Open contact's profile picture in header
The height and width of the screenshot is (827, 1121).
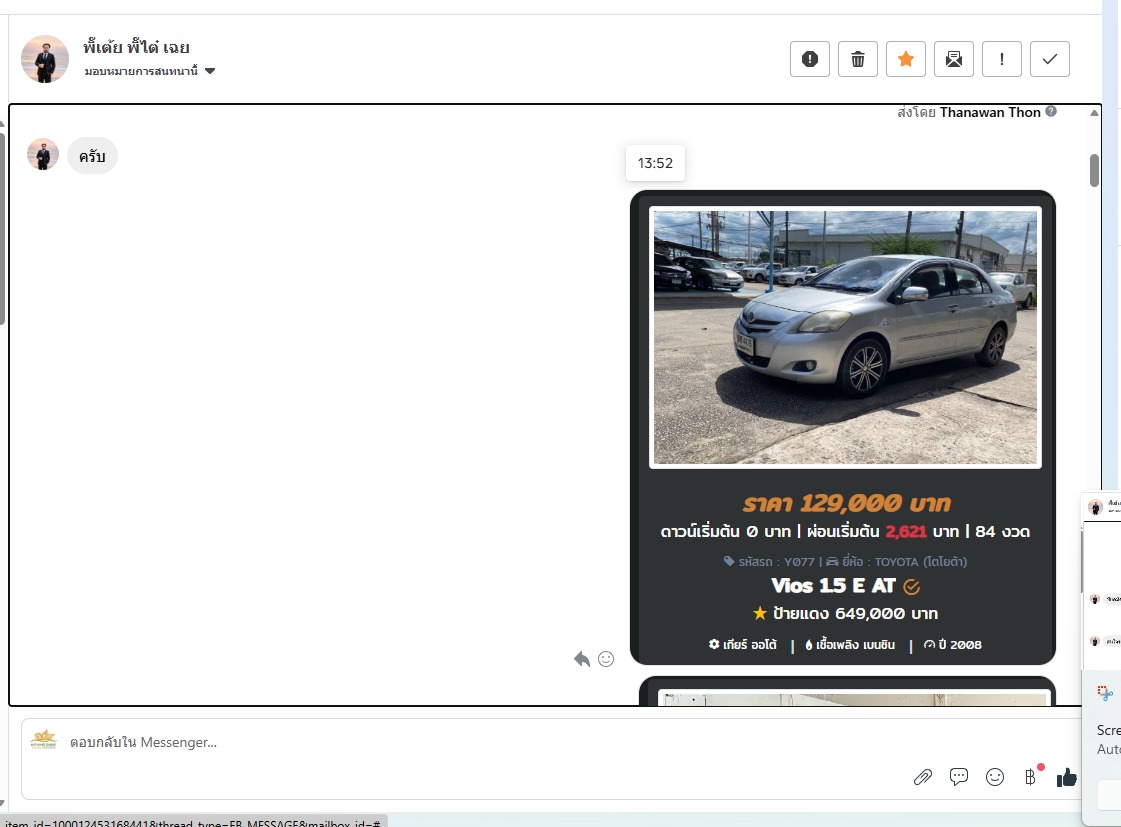(45, 59)
